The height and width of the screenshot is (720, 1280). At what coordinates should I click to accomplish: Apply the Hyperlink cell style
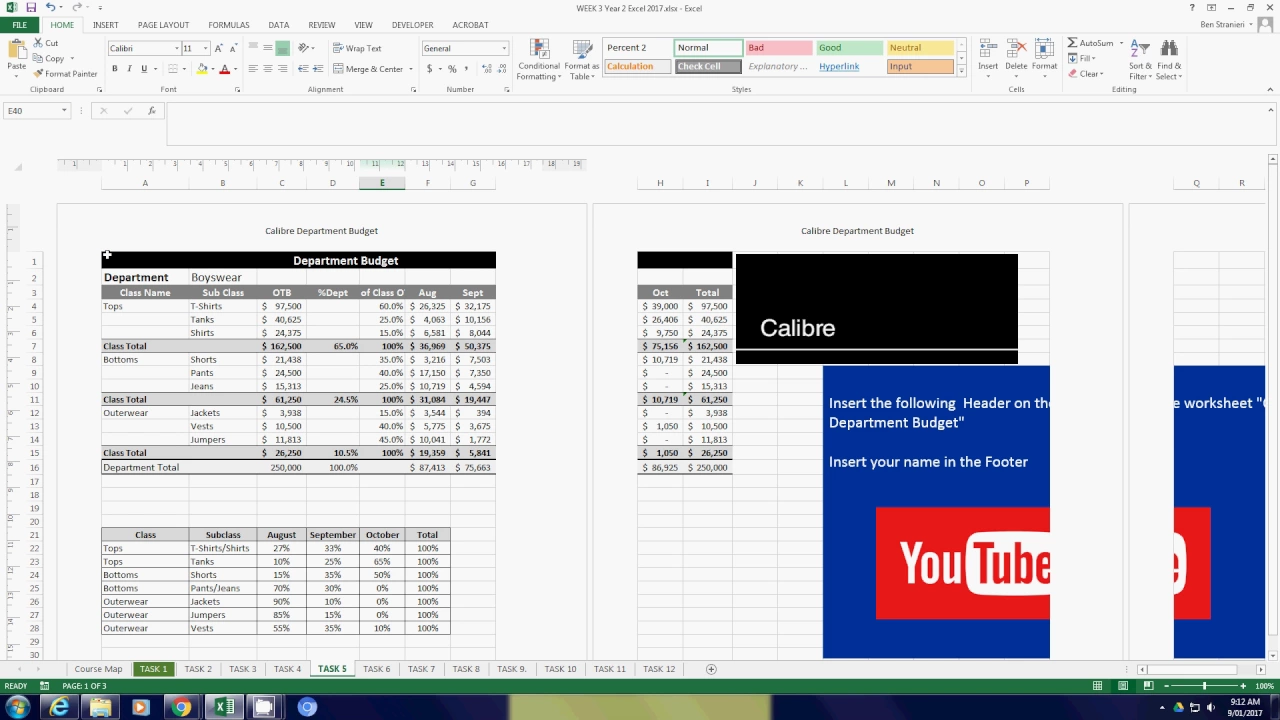click(850, 67)
